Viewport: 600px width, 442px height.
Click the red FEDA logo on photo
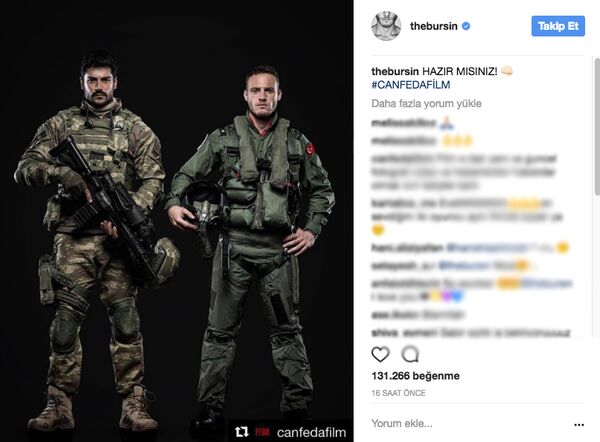pyautogui.click(x=262, y=432)
